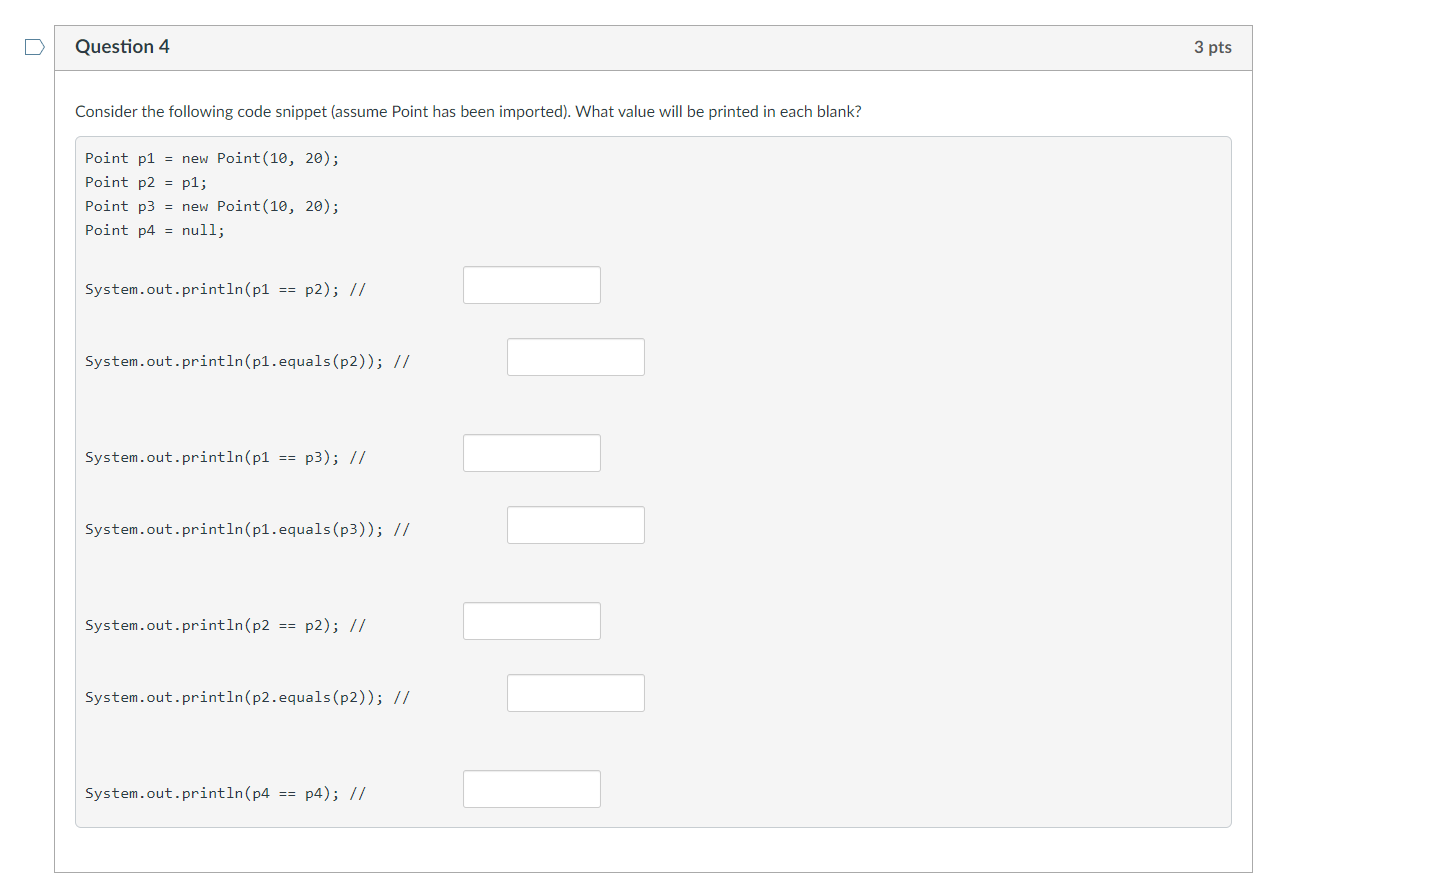
Task: Click the println(p2.equals(p2)) statement
Action: (x=247, y=697)
